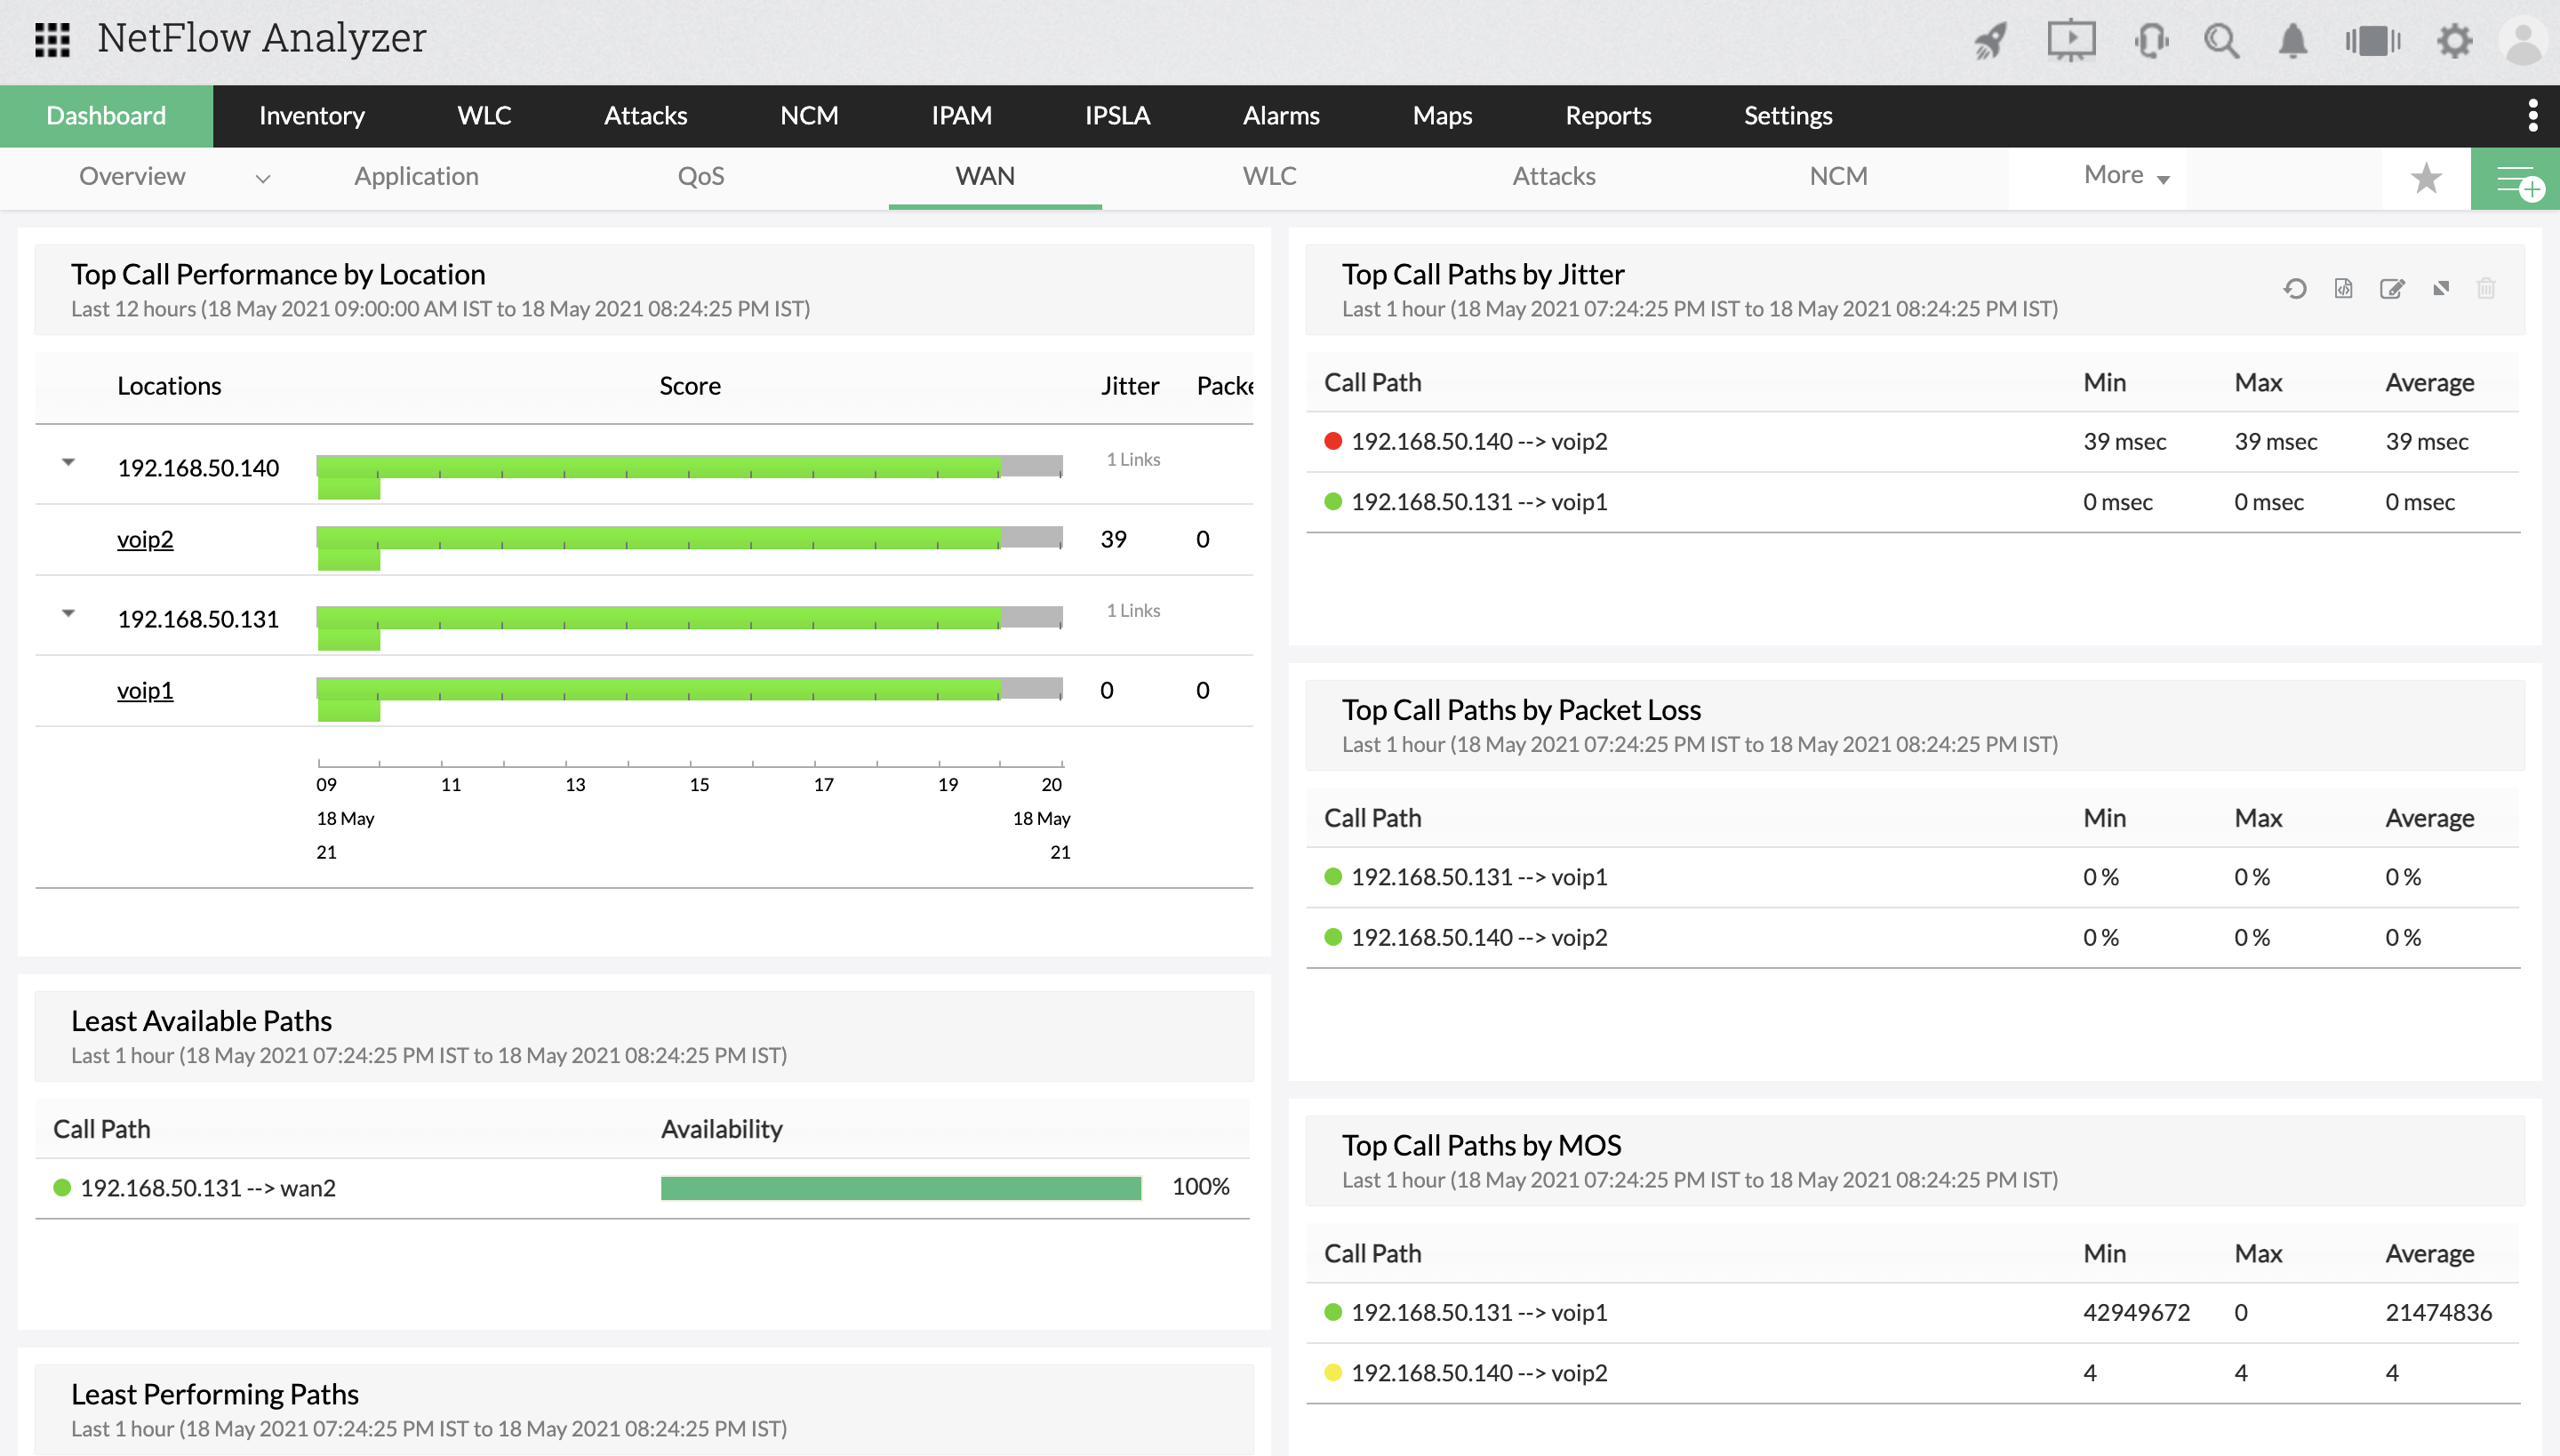Open the voip2 link in Top Call Performance

tap(145, 539)
